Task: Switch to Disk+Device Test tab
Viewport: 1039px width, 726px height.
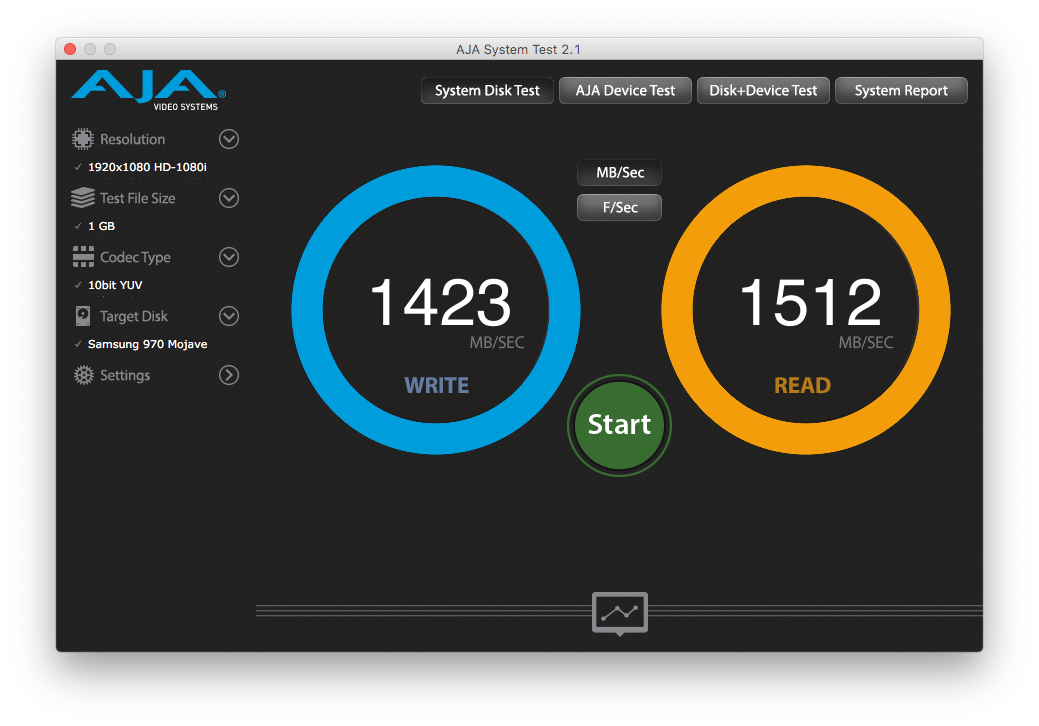Action: pyautogui.click(x=763, y=91)
